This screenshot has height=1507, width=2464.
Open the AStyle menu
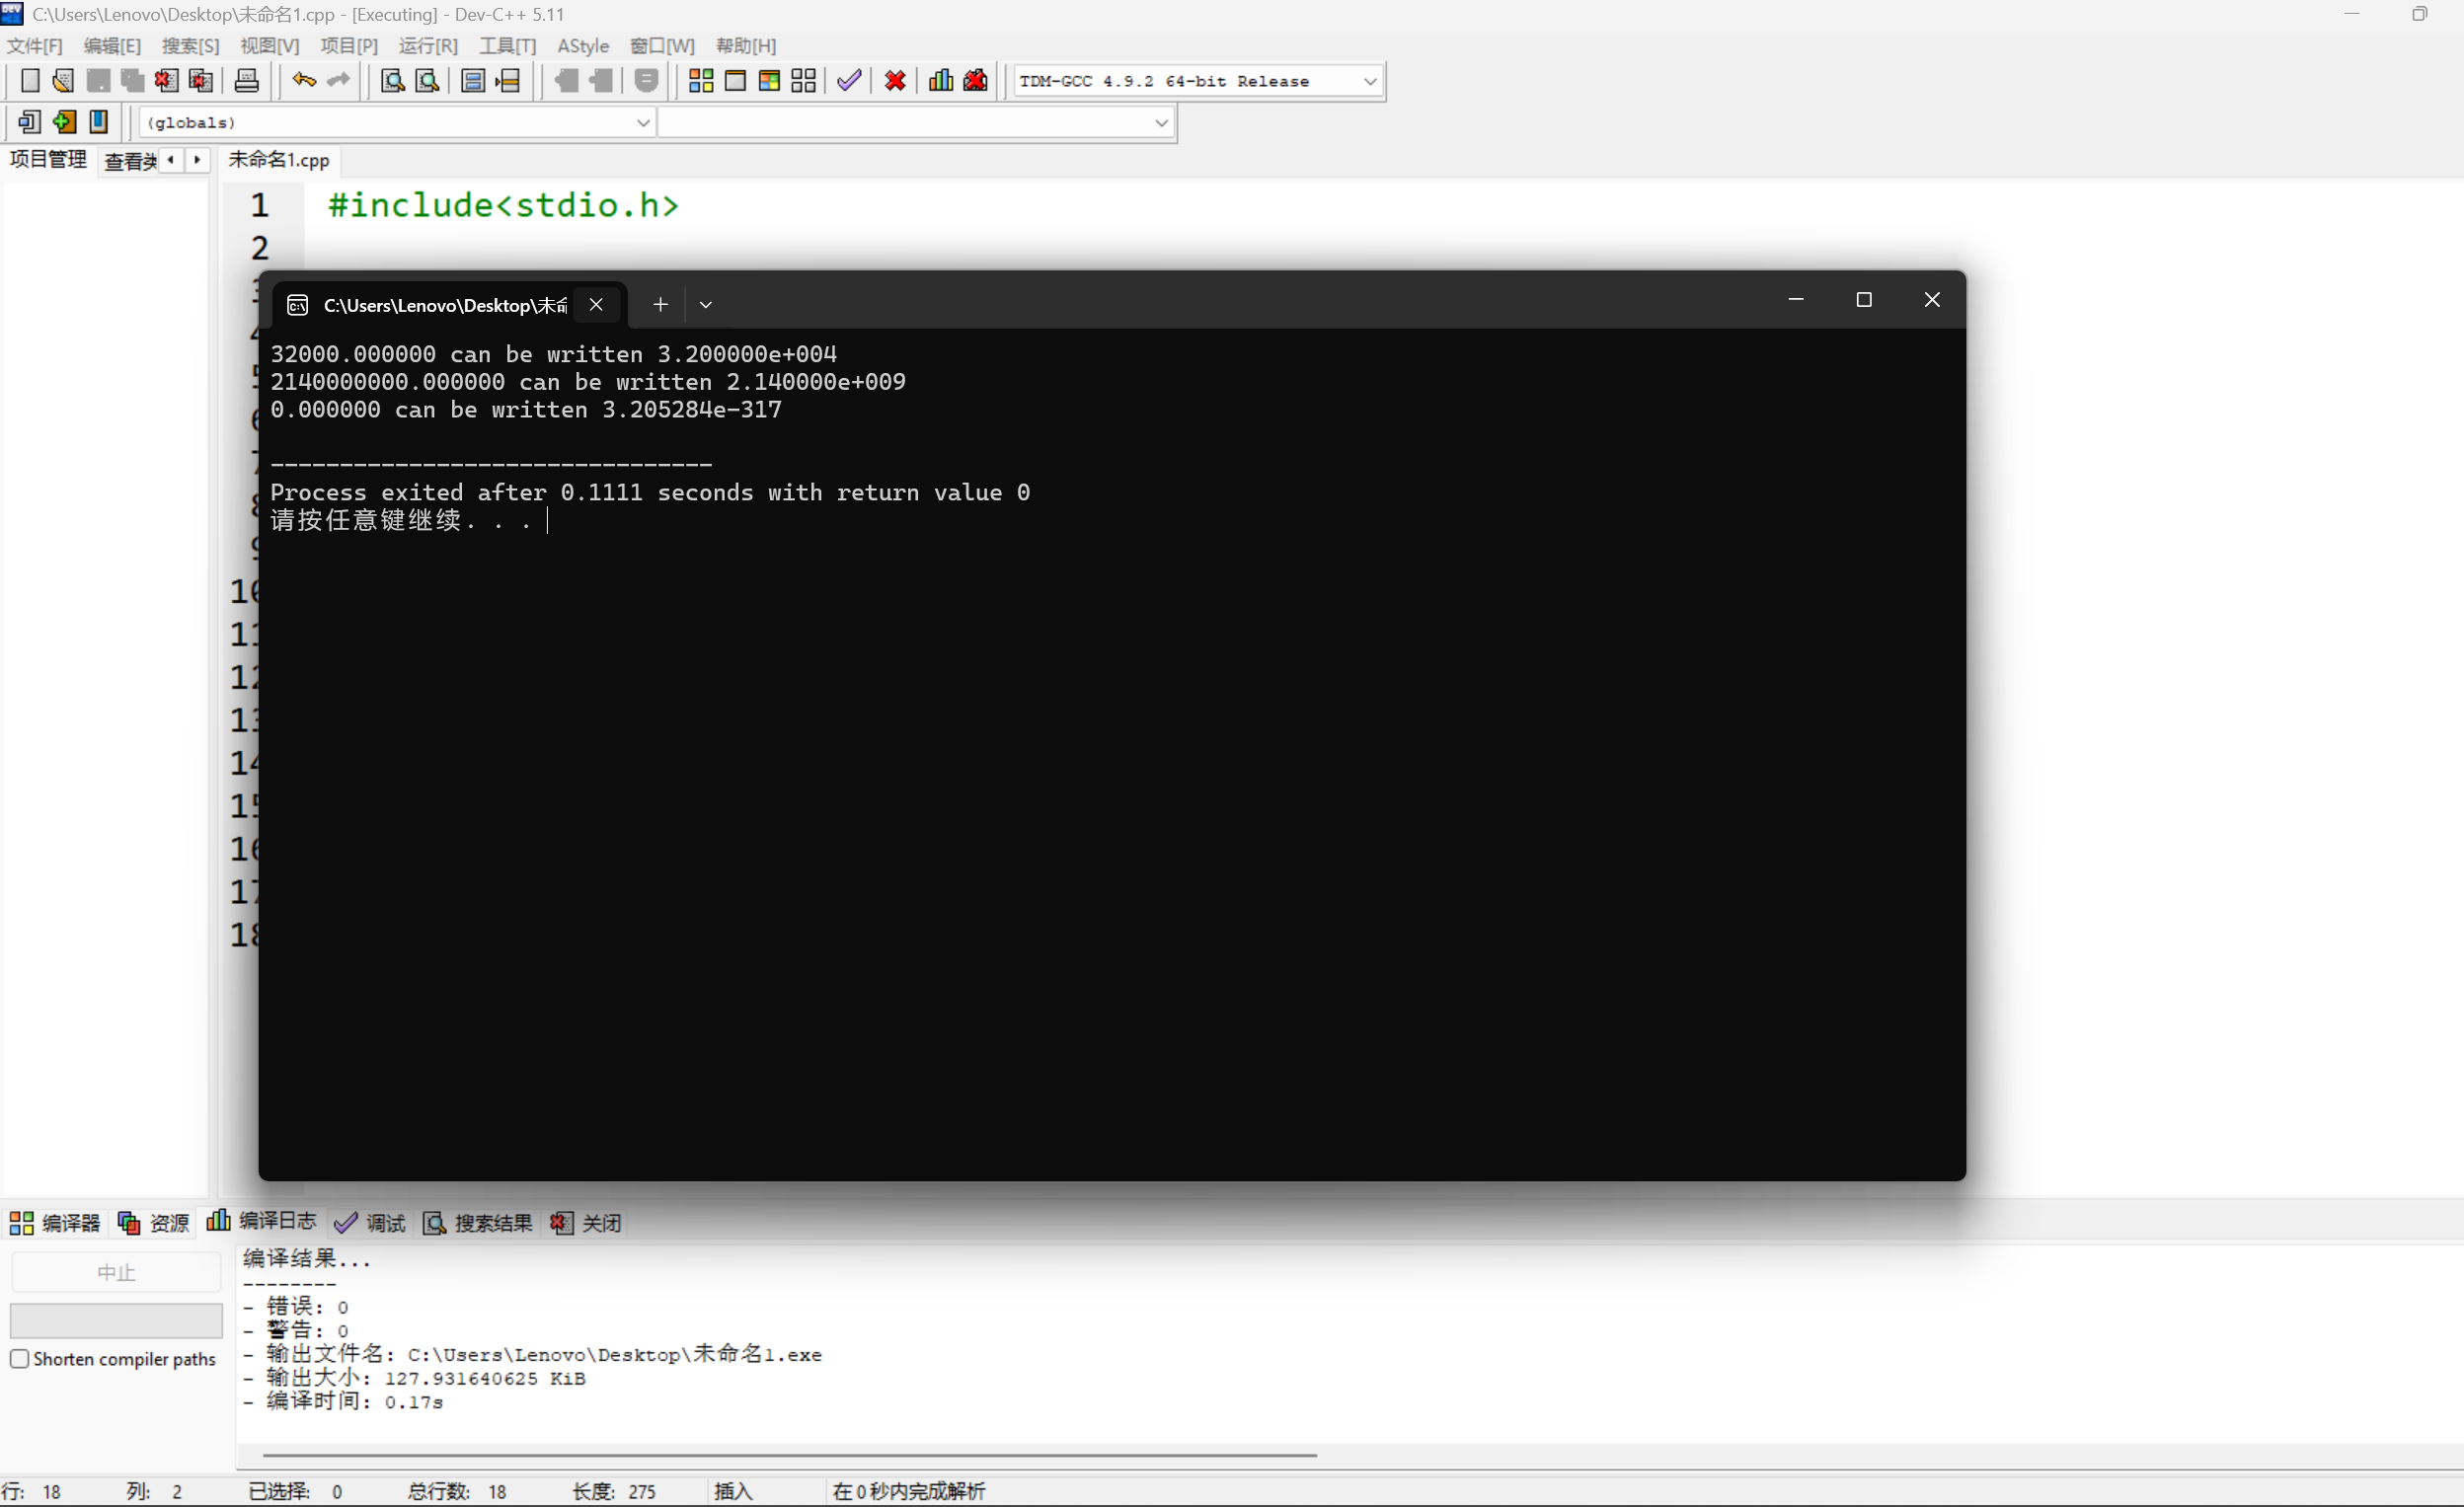pyautogui.click(x=582, y=46)
